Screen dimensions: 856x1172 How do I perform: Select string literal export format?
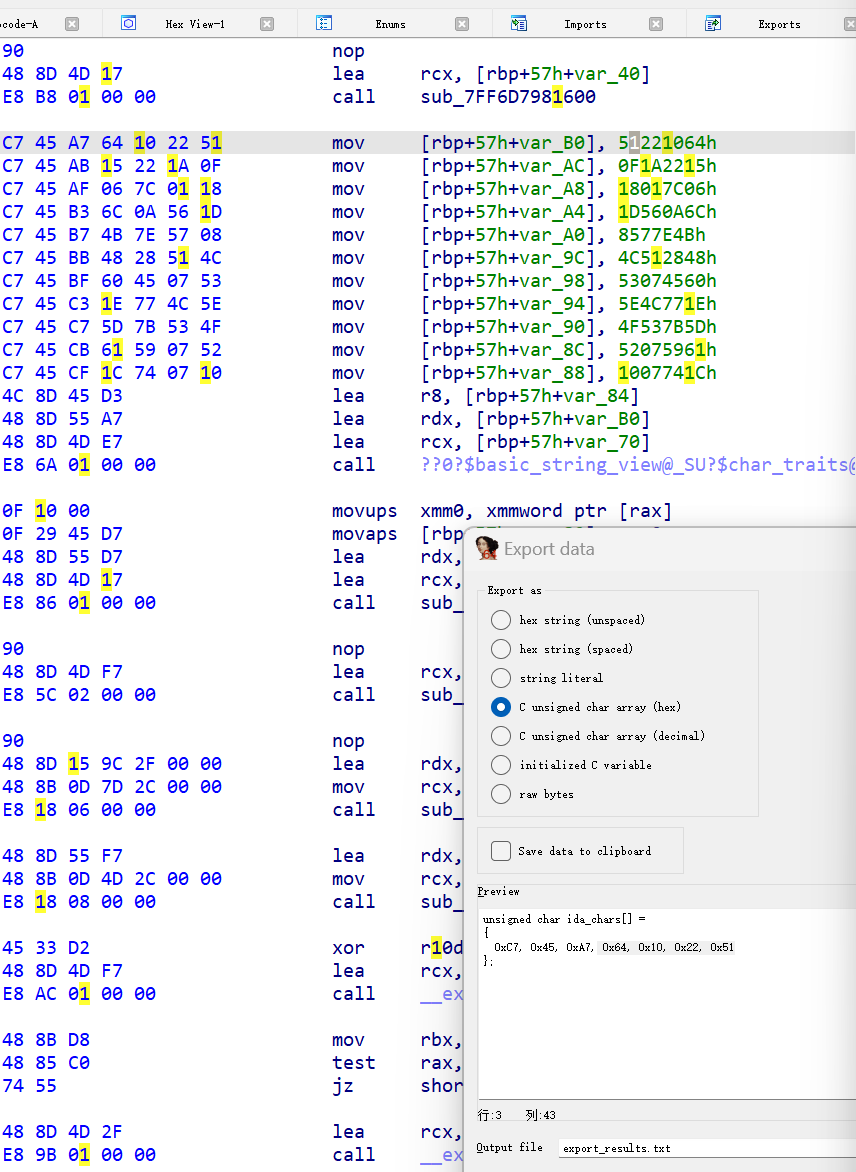501,678
